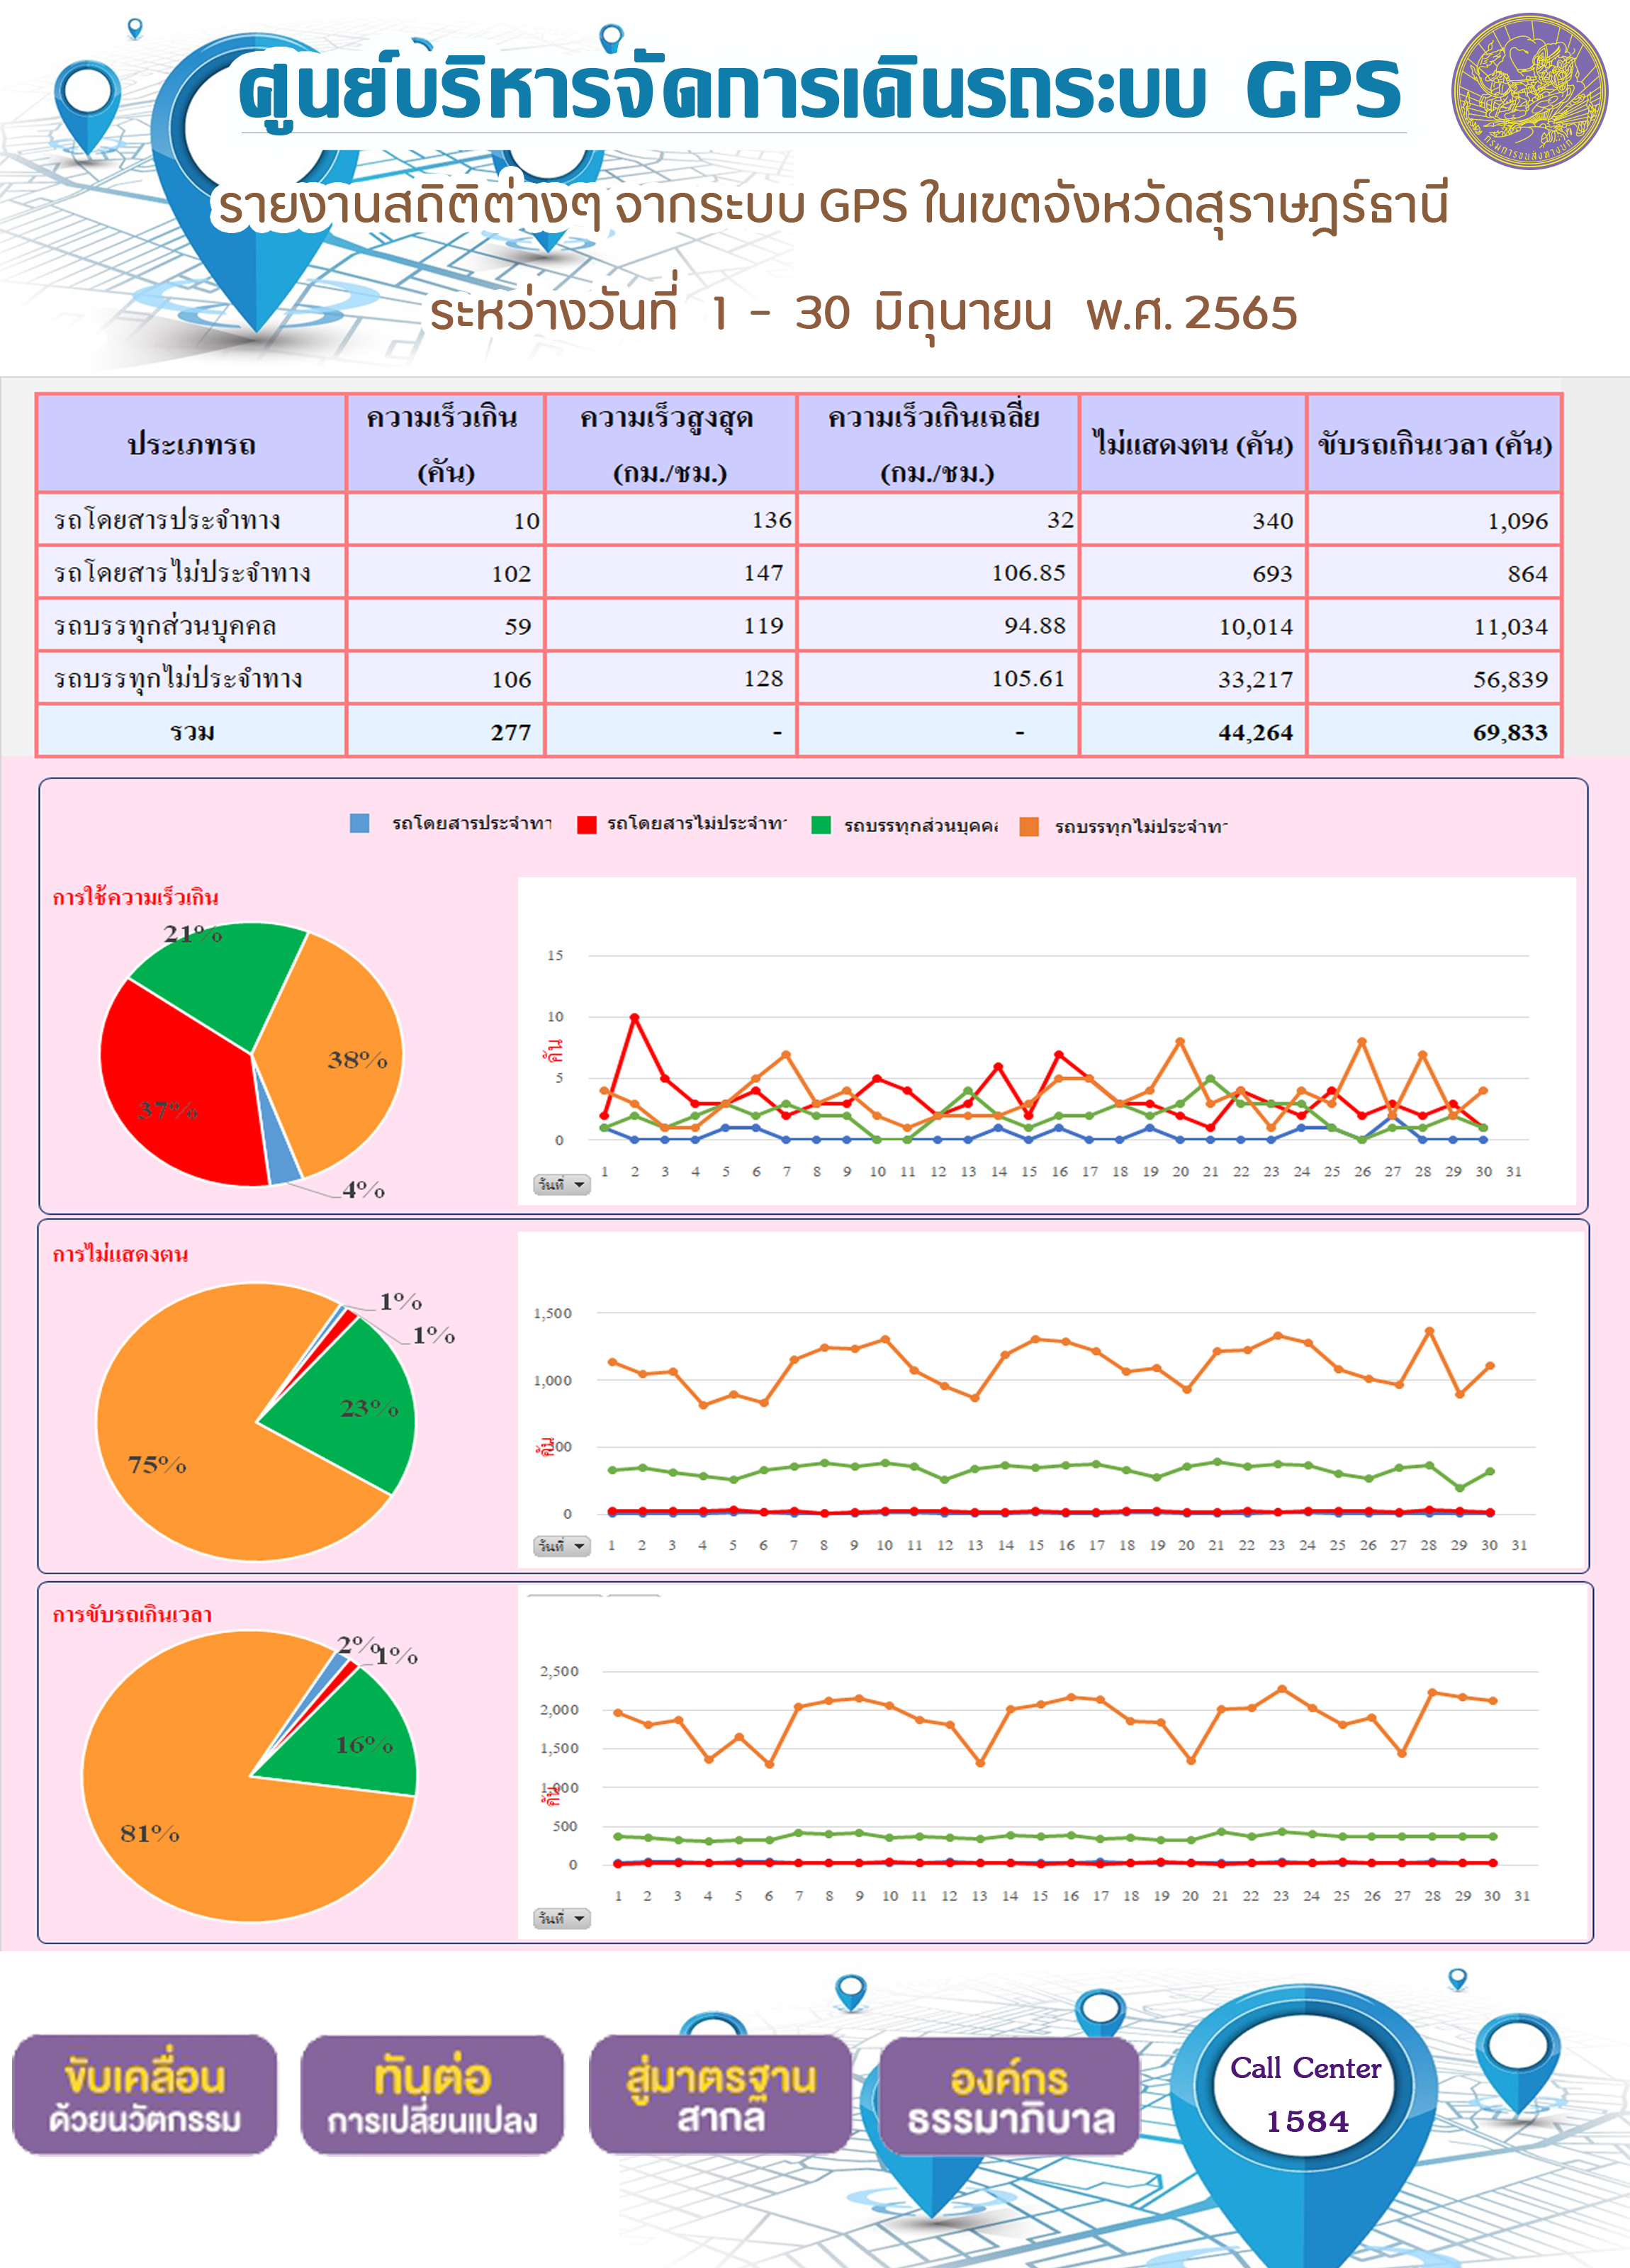This screenshot has width=1630, height=2268.
Task: Click the green รถบรรทุกส่วนบุคคล legend swatch
Action: (821, 825)
